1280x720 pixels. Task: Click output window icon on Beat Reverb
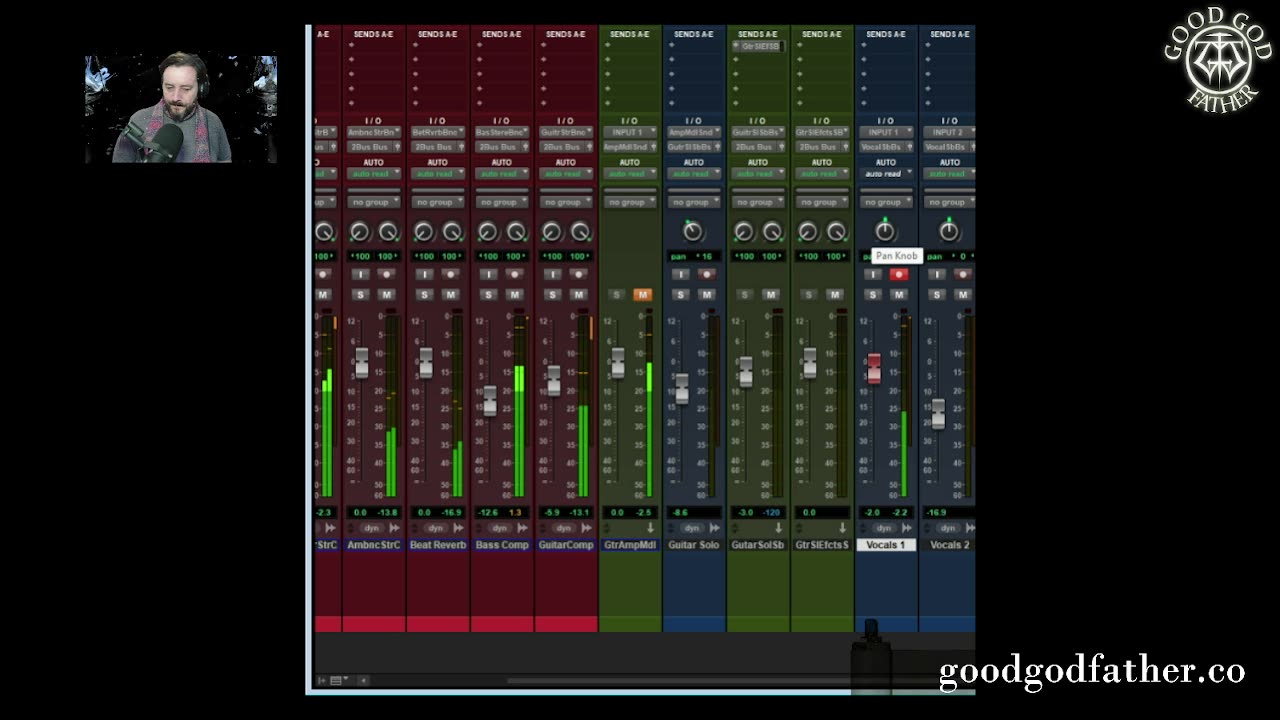[x=457, y=528]
